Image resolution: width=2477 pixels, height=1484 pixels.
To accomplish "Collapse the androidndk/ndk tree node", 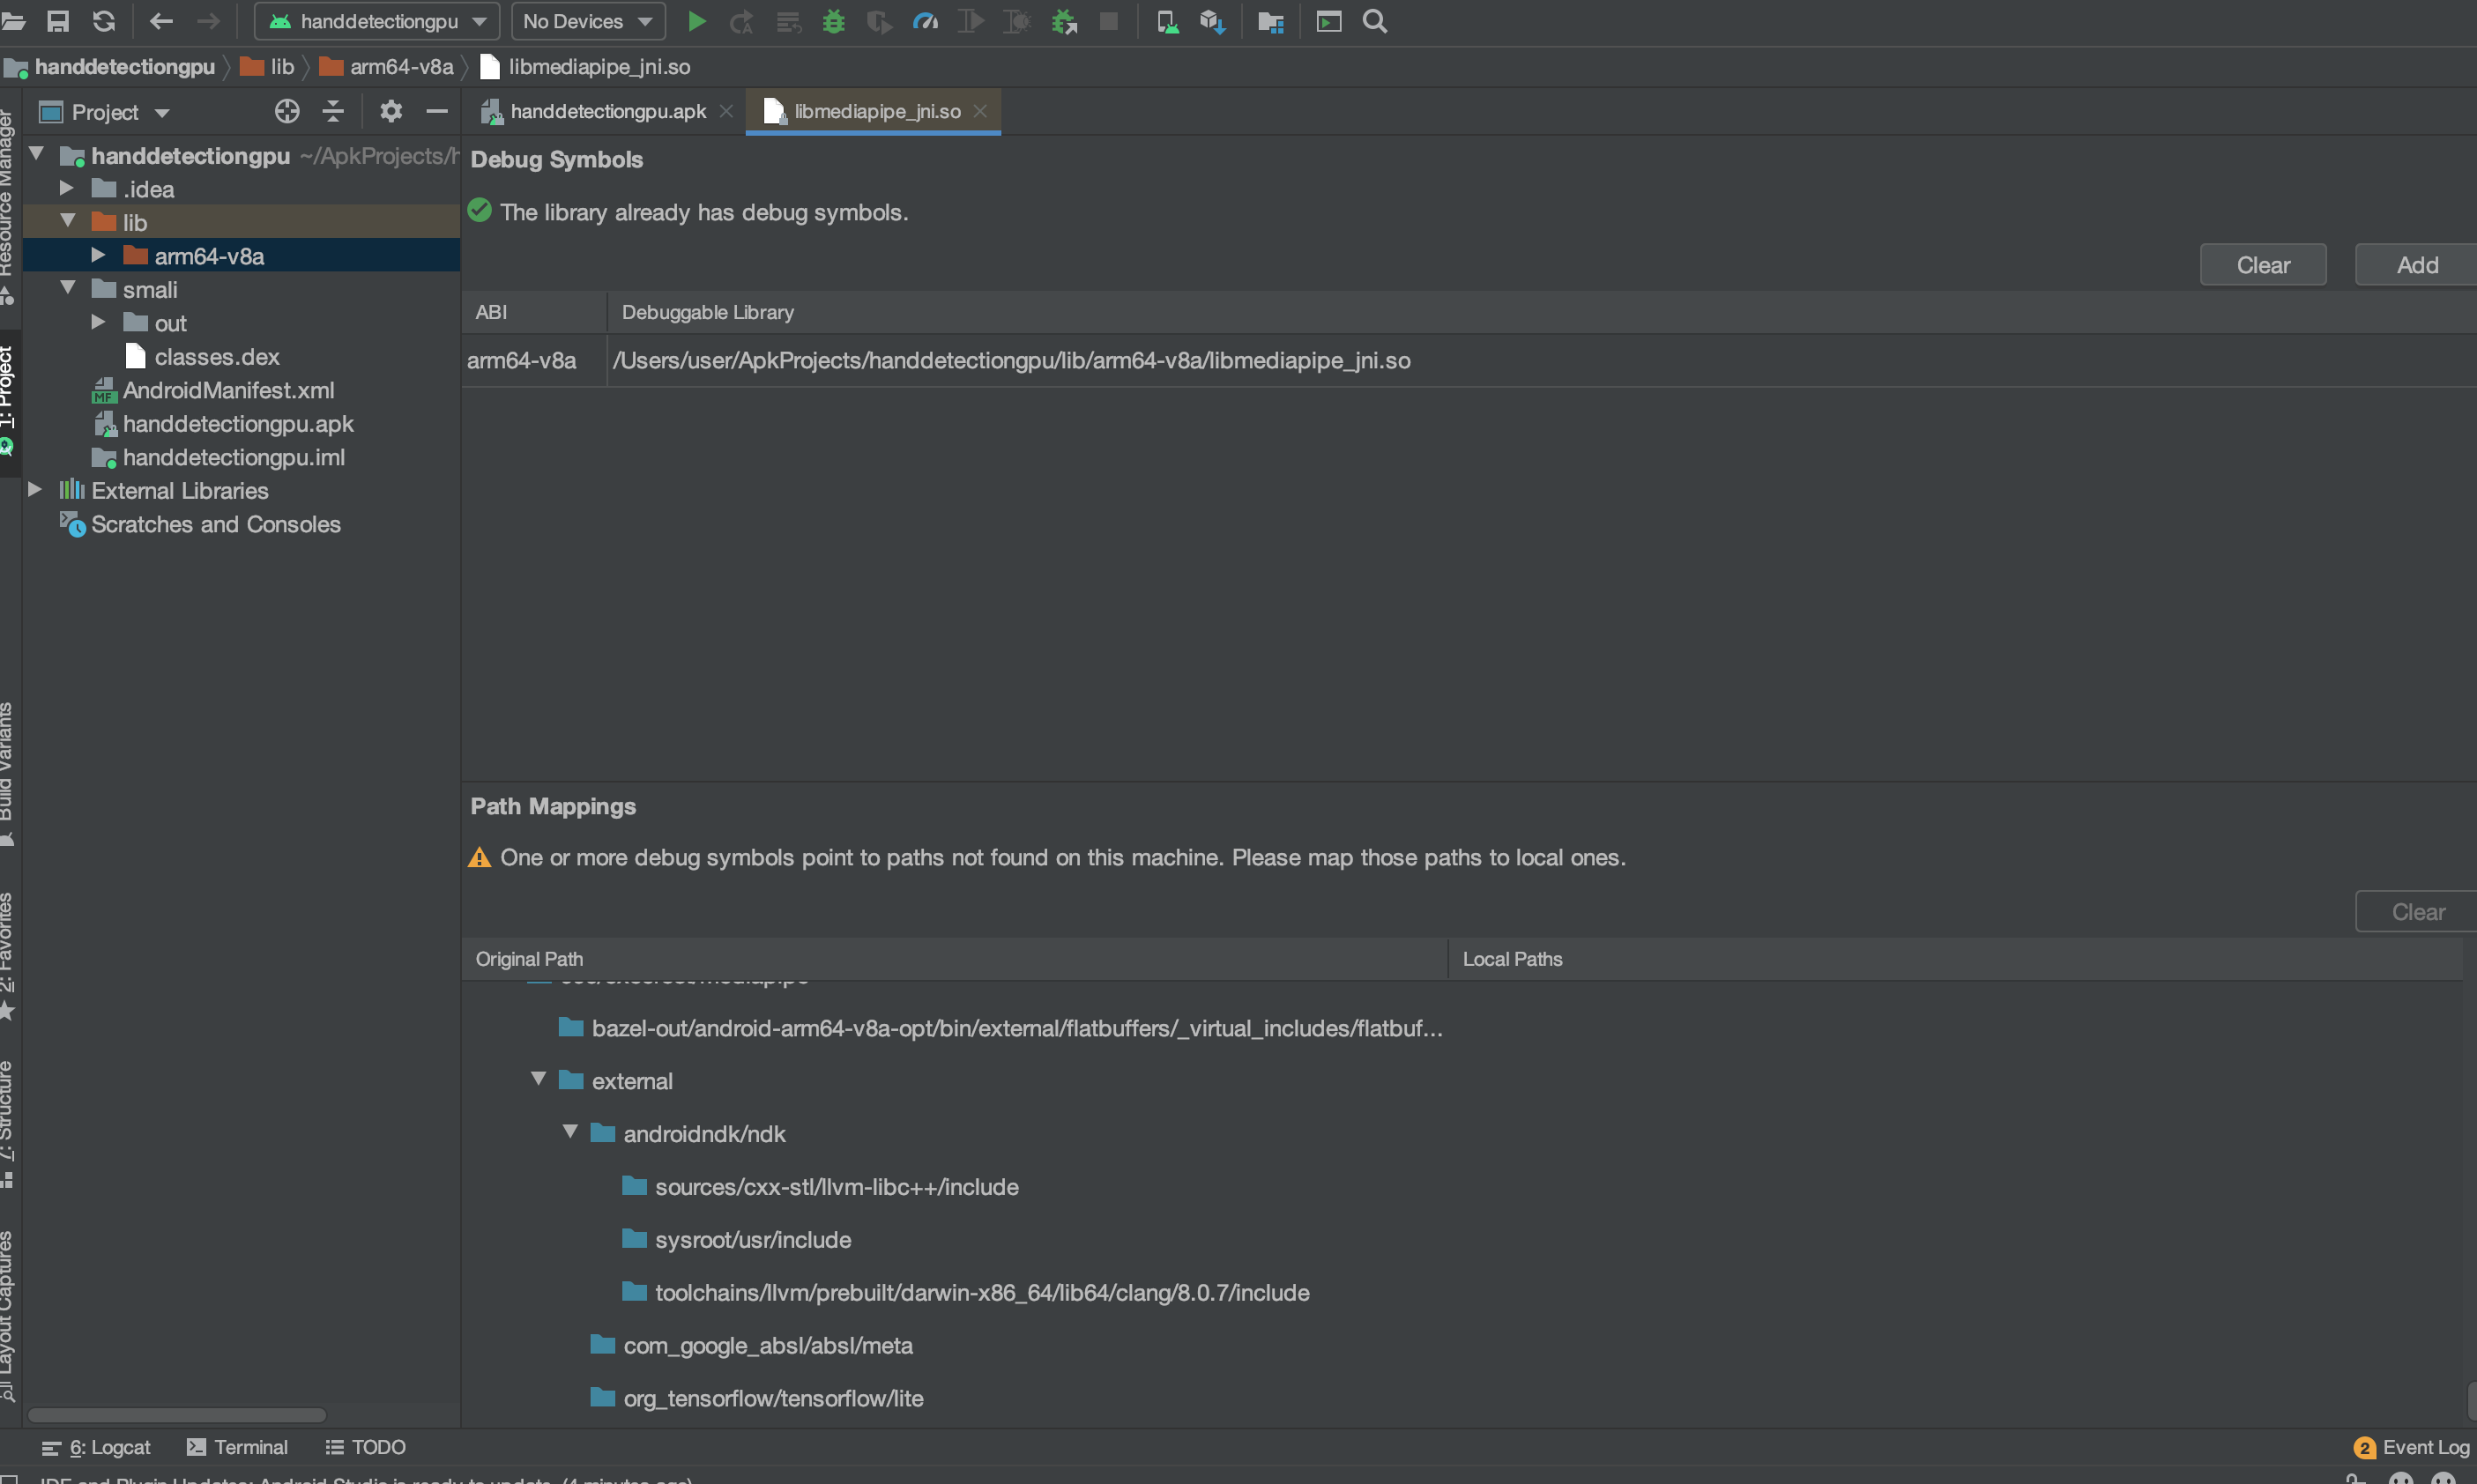I will pyautogui.click(x=571, y=1131).
